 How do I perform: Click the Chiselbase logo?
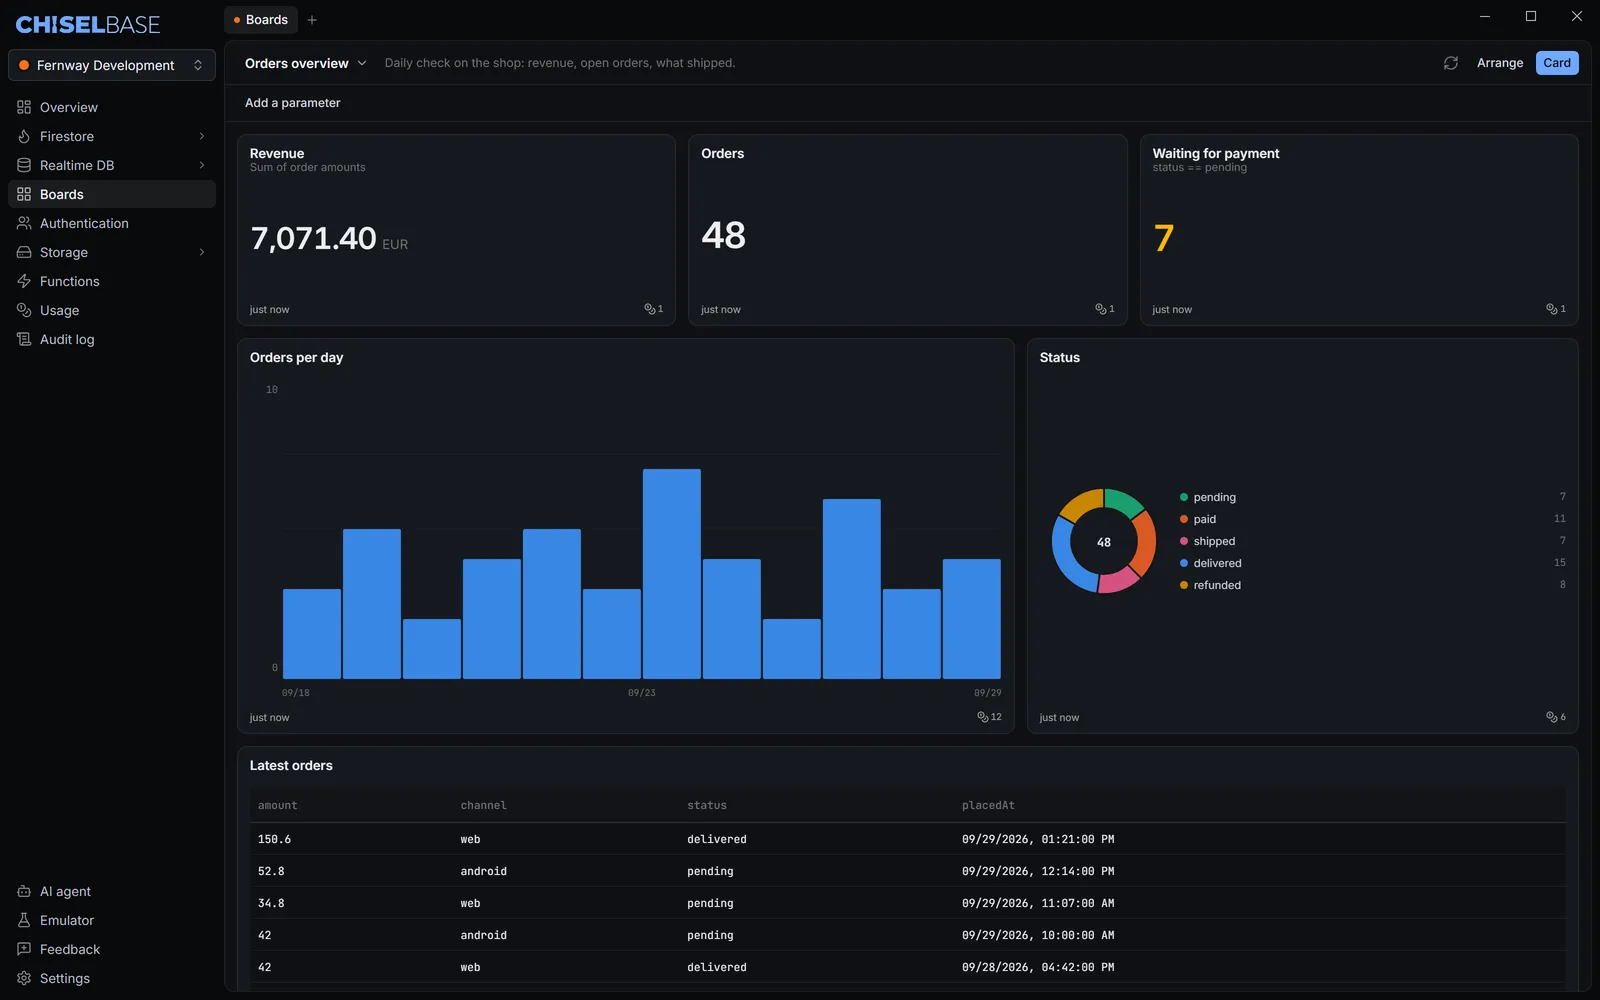coord(88,25)
